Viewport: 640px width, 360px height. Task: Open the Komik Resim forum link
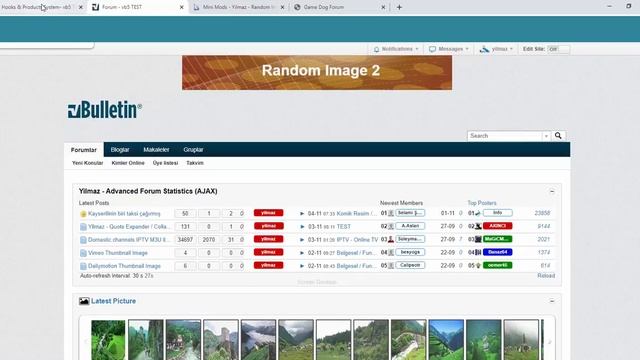click(x=356, y=213)
